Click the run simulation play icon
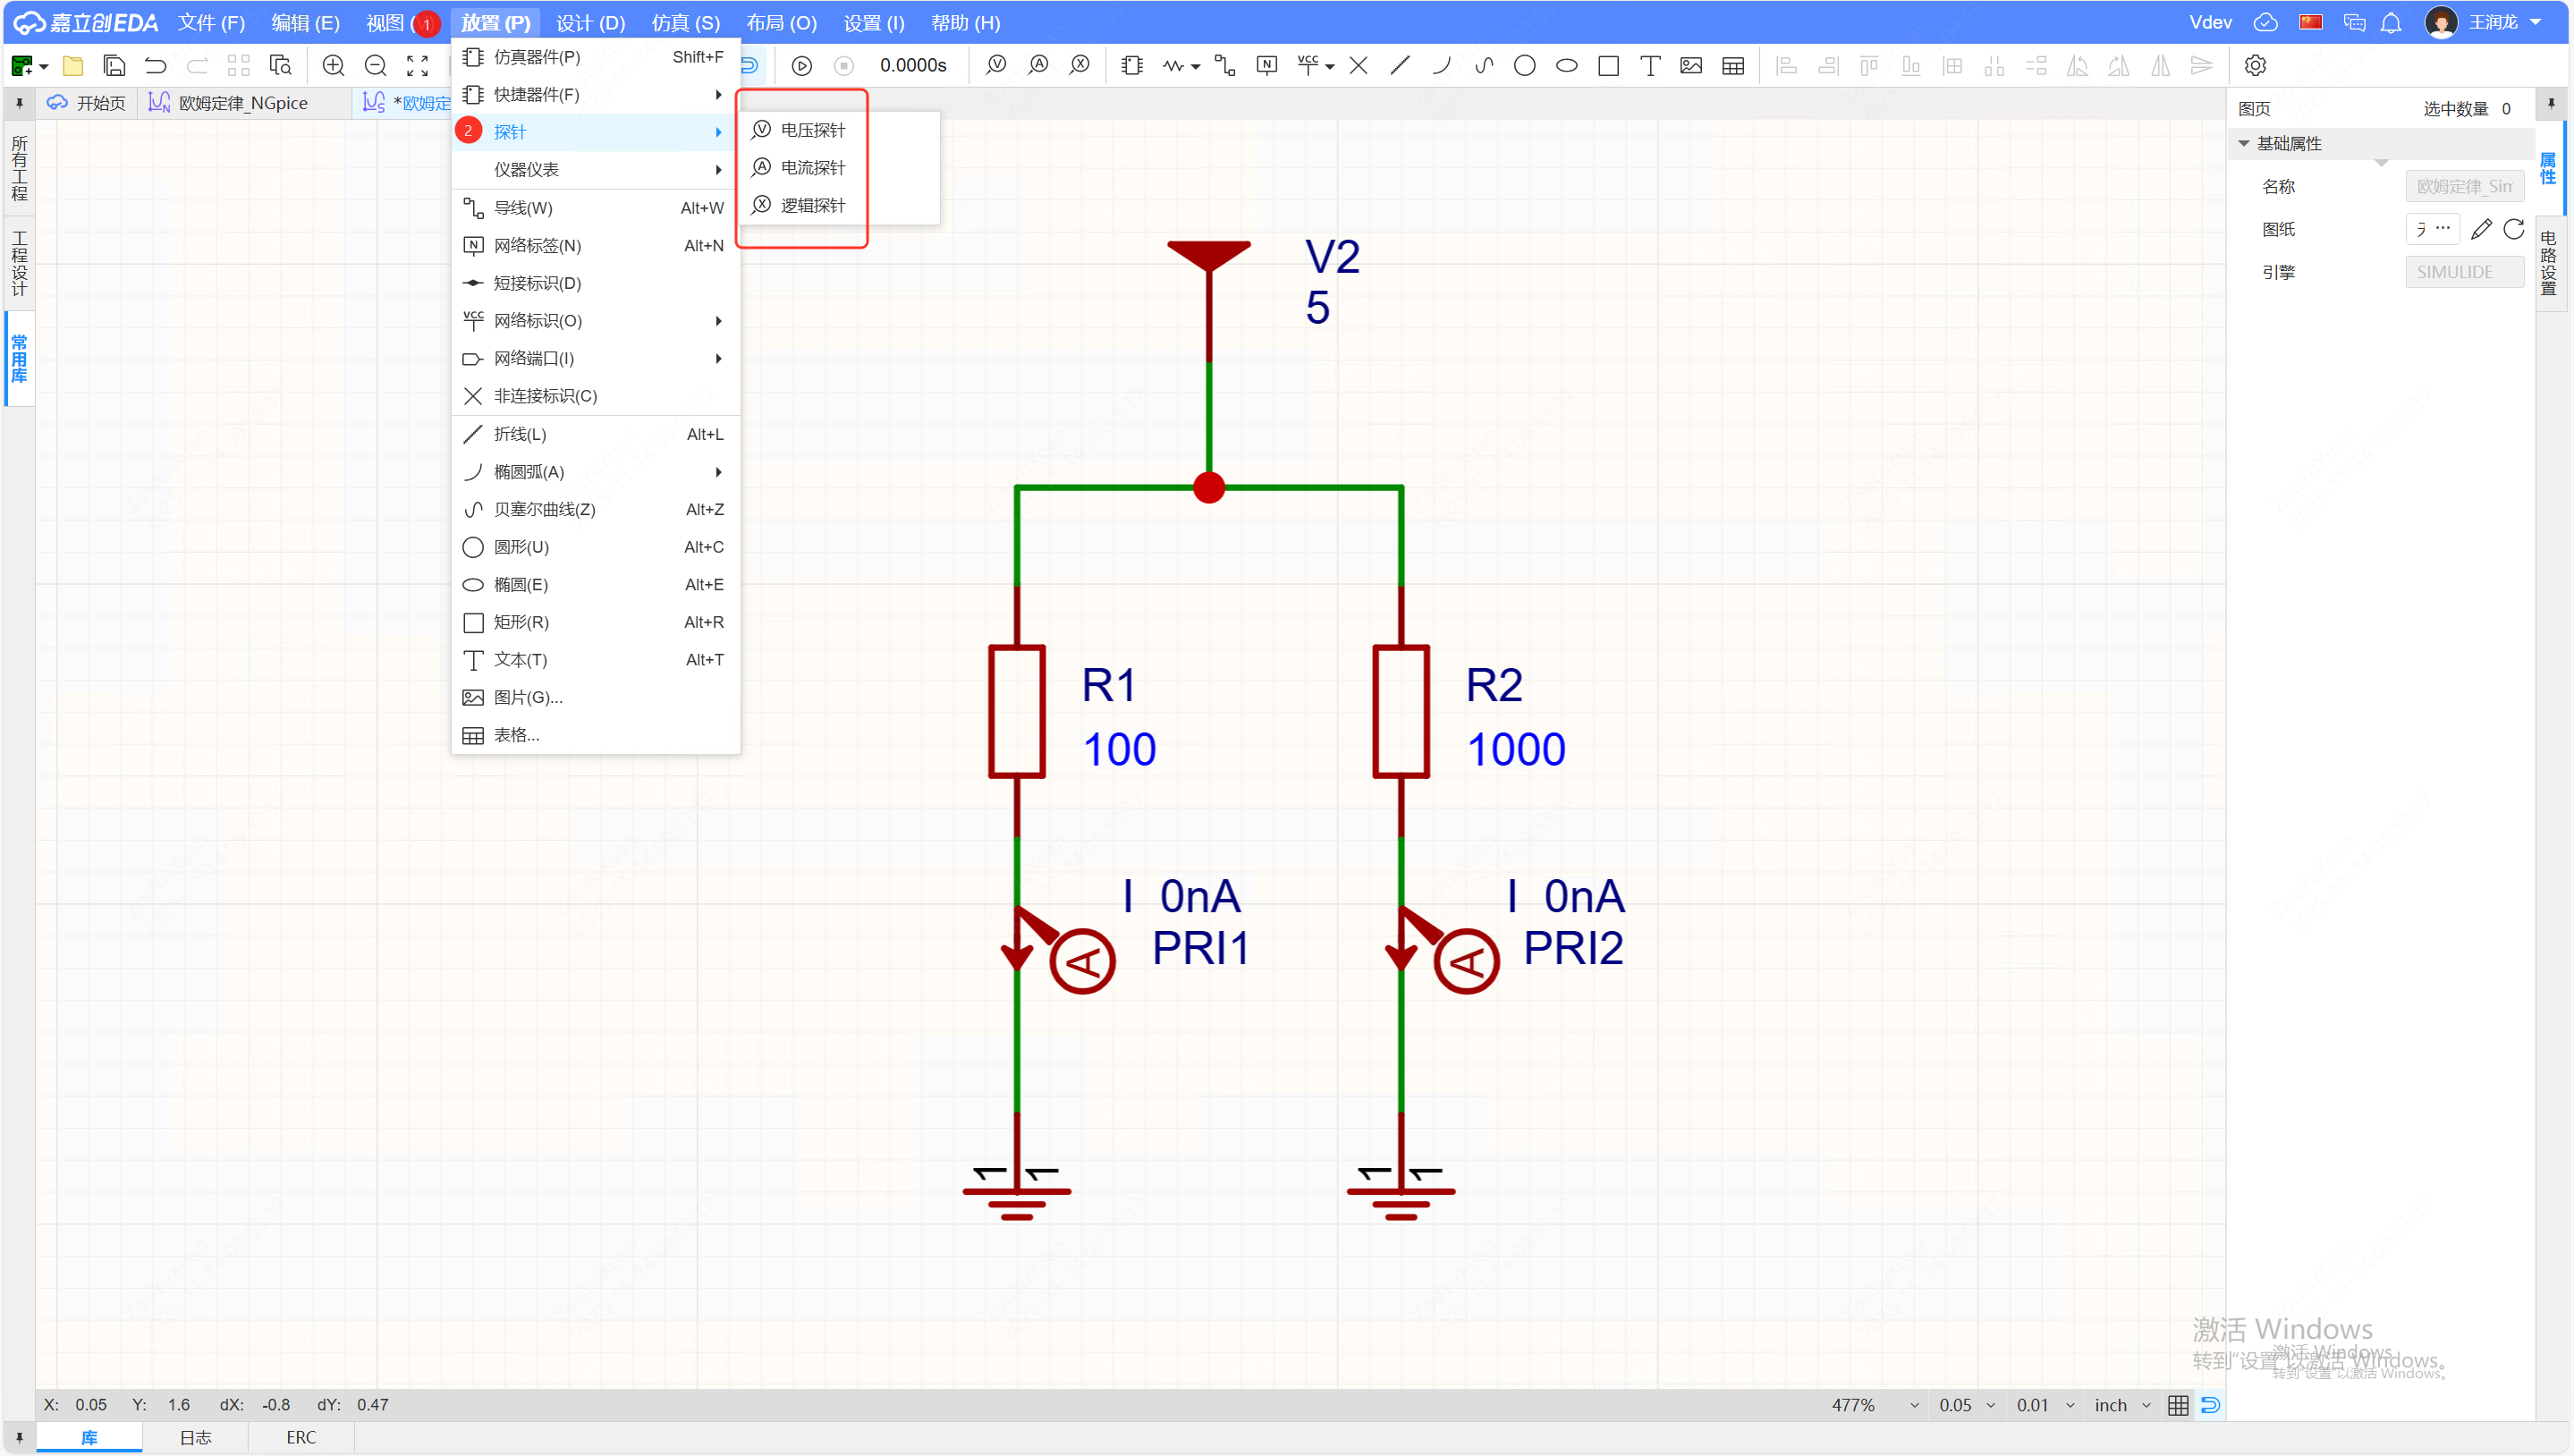Image resolution: width=2574 pixels, height=1456 pixels. coord(801,66)
